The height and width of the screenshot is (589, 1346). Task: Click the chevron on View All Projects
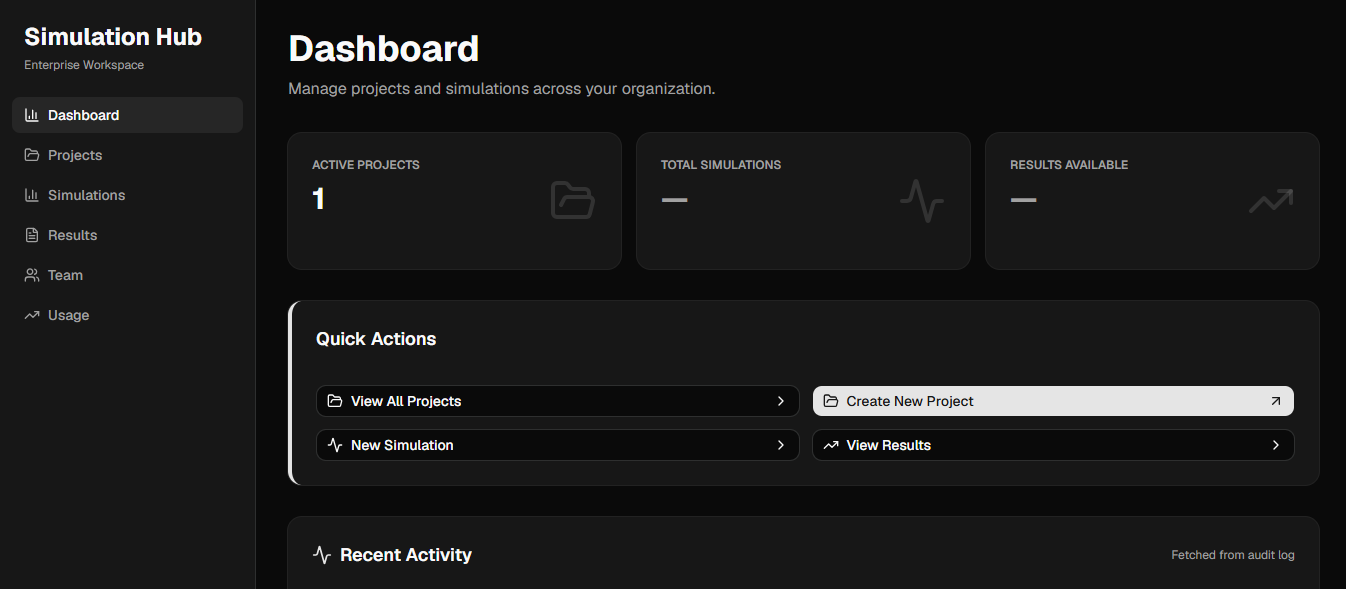tap(781, 401)
